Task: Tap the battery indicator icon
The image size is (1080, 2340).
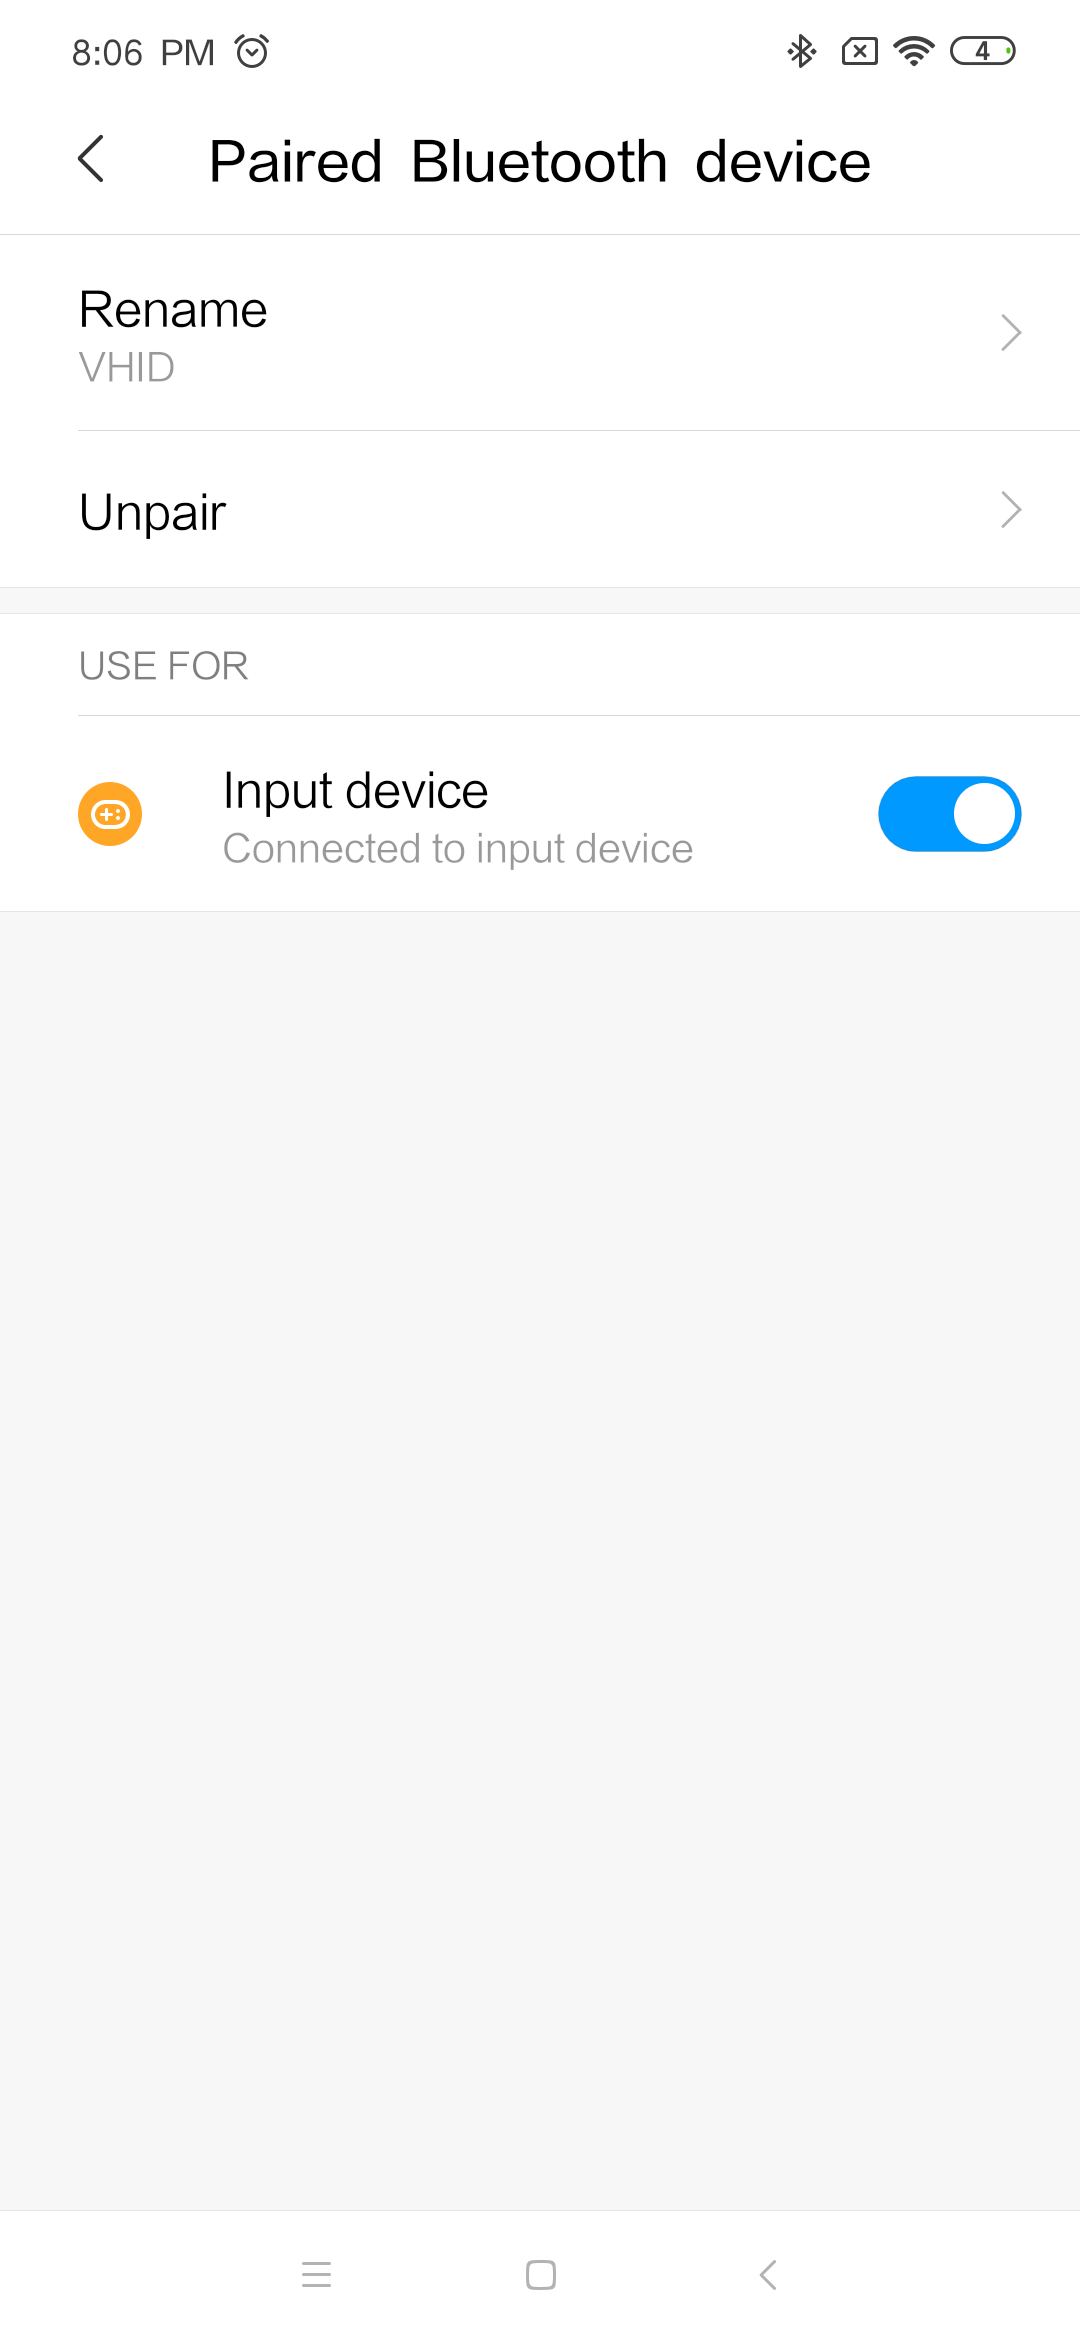Action: (x=982, y=51)
